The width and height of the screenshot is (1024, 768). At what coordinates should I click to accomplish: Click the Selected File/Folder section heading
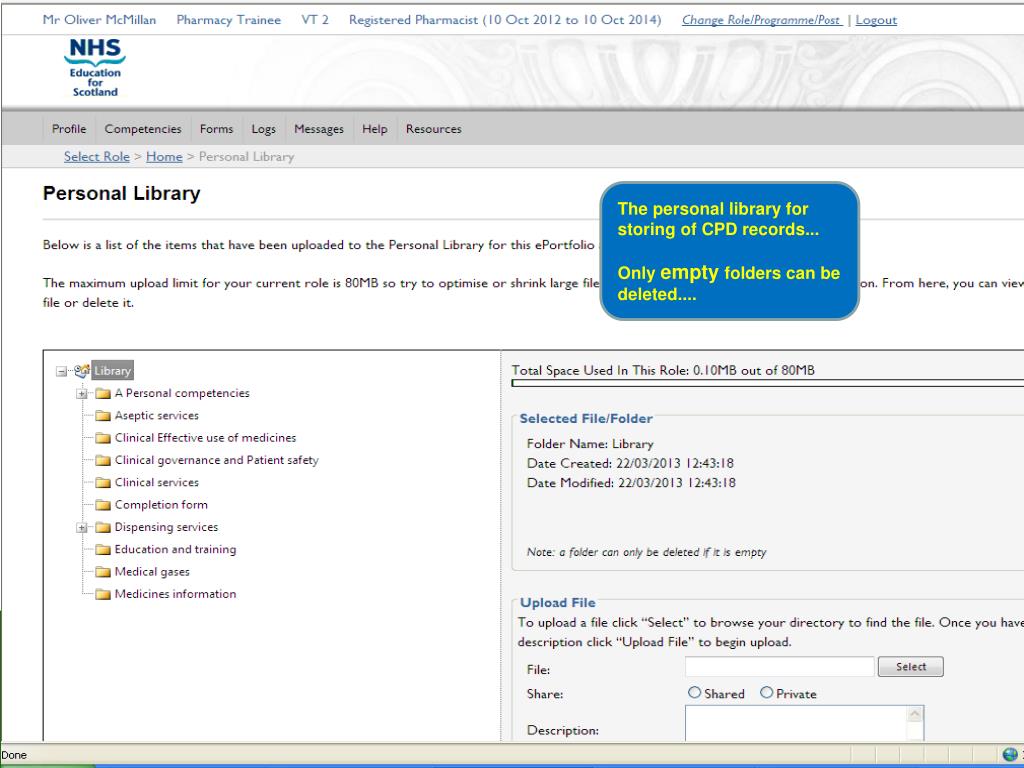coord(586,419)
